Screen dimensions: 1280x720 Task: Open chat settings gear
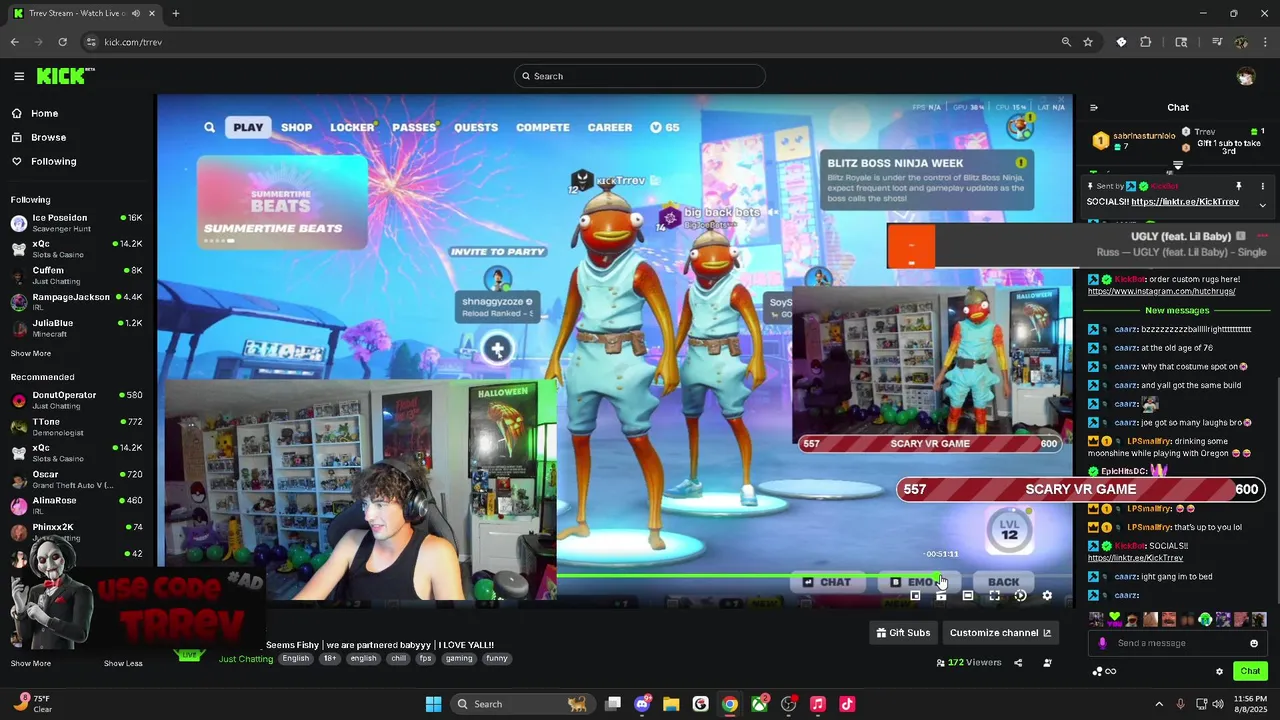click(1219, 671)
